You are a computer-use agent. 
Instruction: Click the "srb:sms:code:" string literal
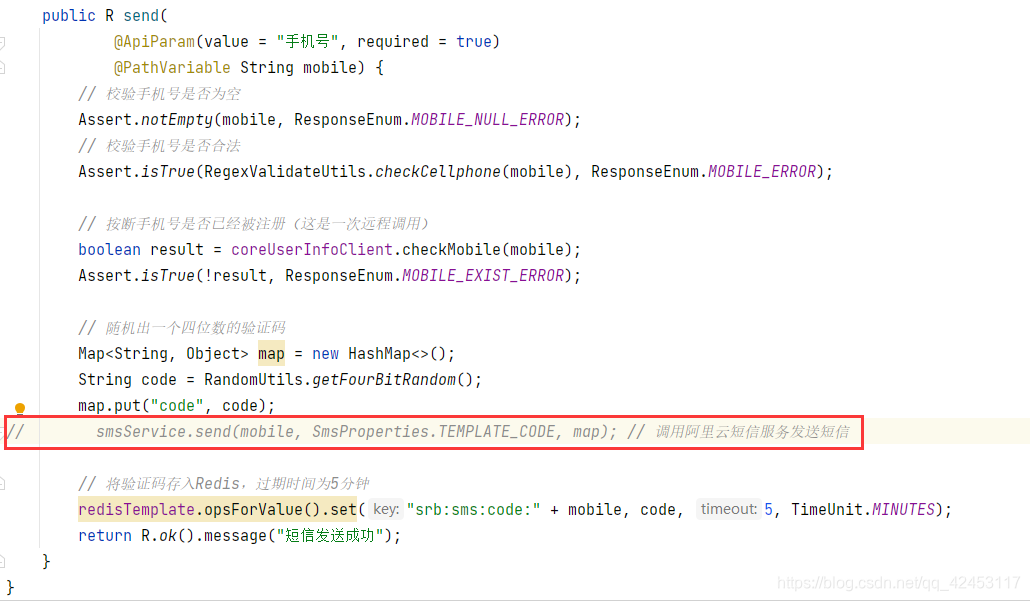point(474,510)
